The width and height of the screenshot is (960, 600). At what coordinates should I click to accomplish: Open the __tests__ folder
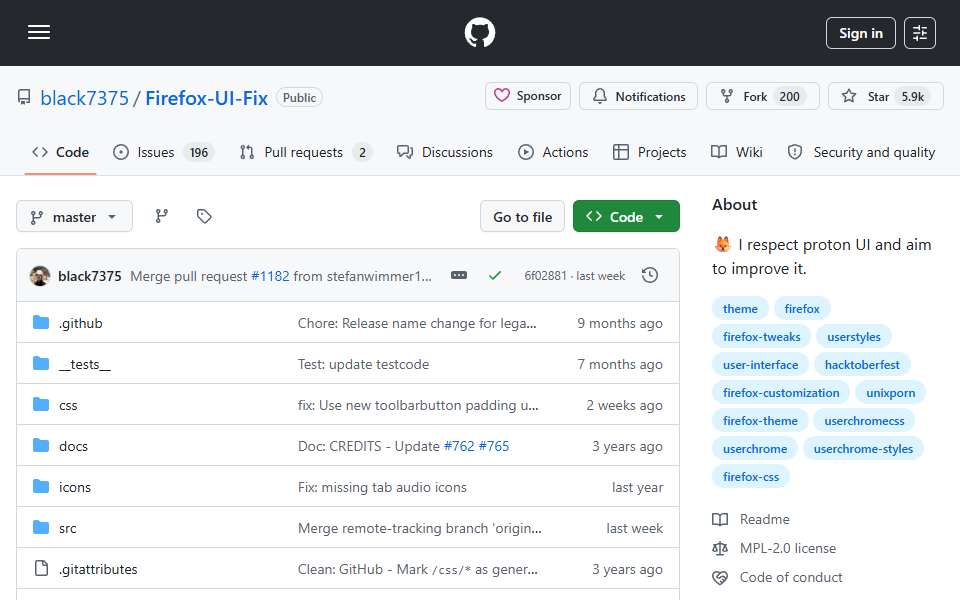pos(84,364)
